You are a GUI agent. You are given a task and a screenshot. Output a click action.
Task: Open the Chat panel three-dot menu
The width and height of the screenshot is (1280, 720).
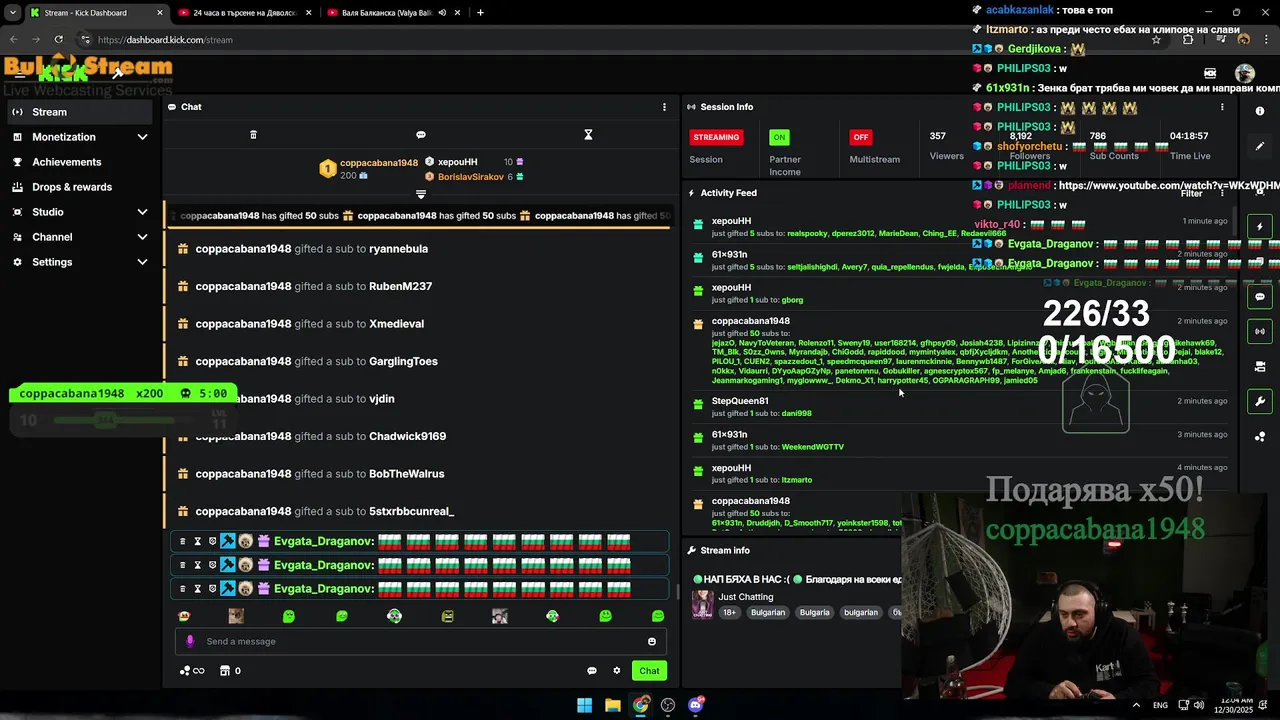pos(664,107)
